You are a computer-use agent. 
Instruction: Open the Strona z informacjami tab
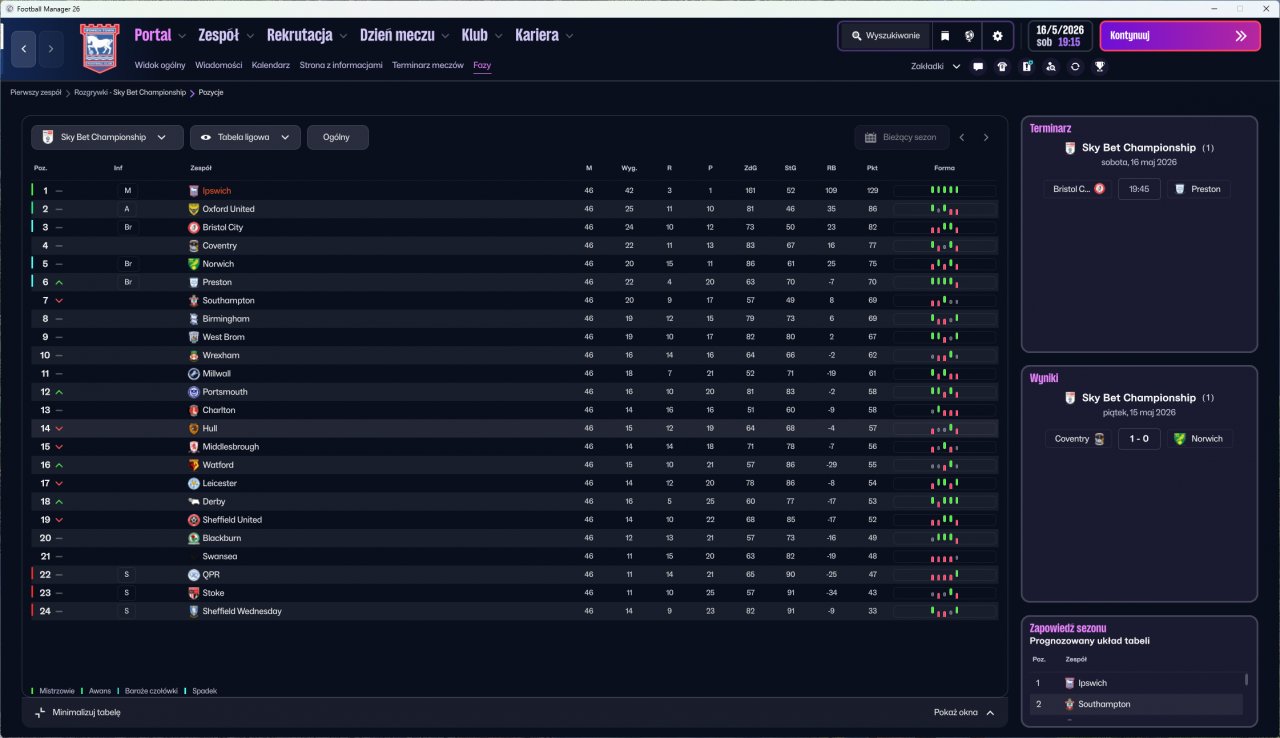point(341,65)
